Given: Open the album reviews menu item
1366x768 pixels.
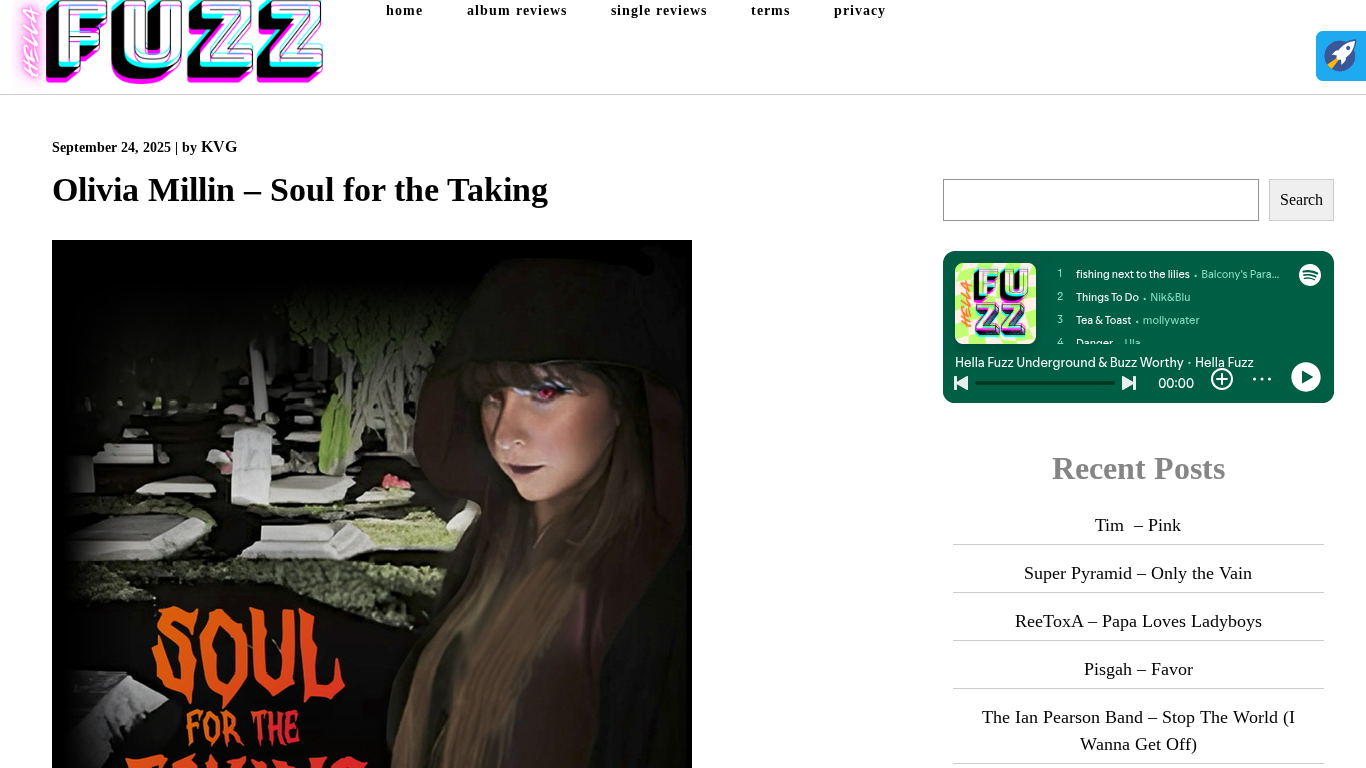Looking at the screenshot, I should [517, 11].
